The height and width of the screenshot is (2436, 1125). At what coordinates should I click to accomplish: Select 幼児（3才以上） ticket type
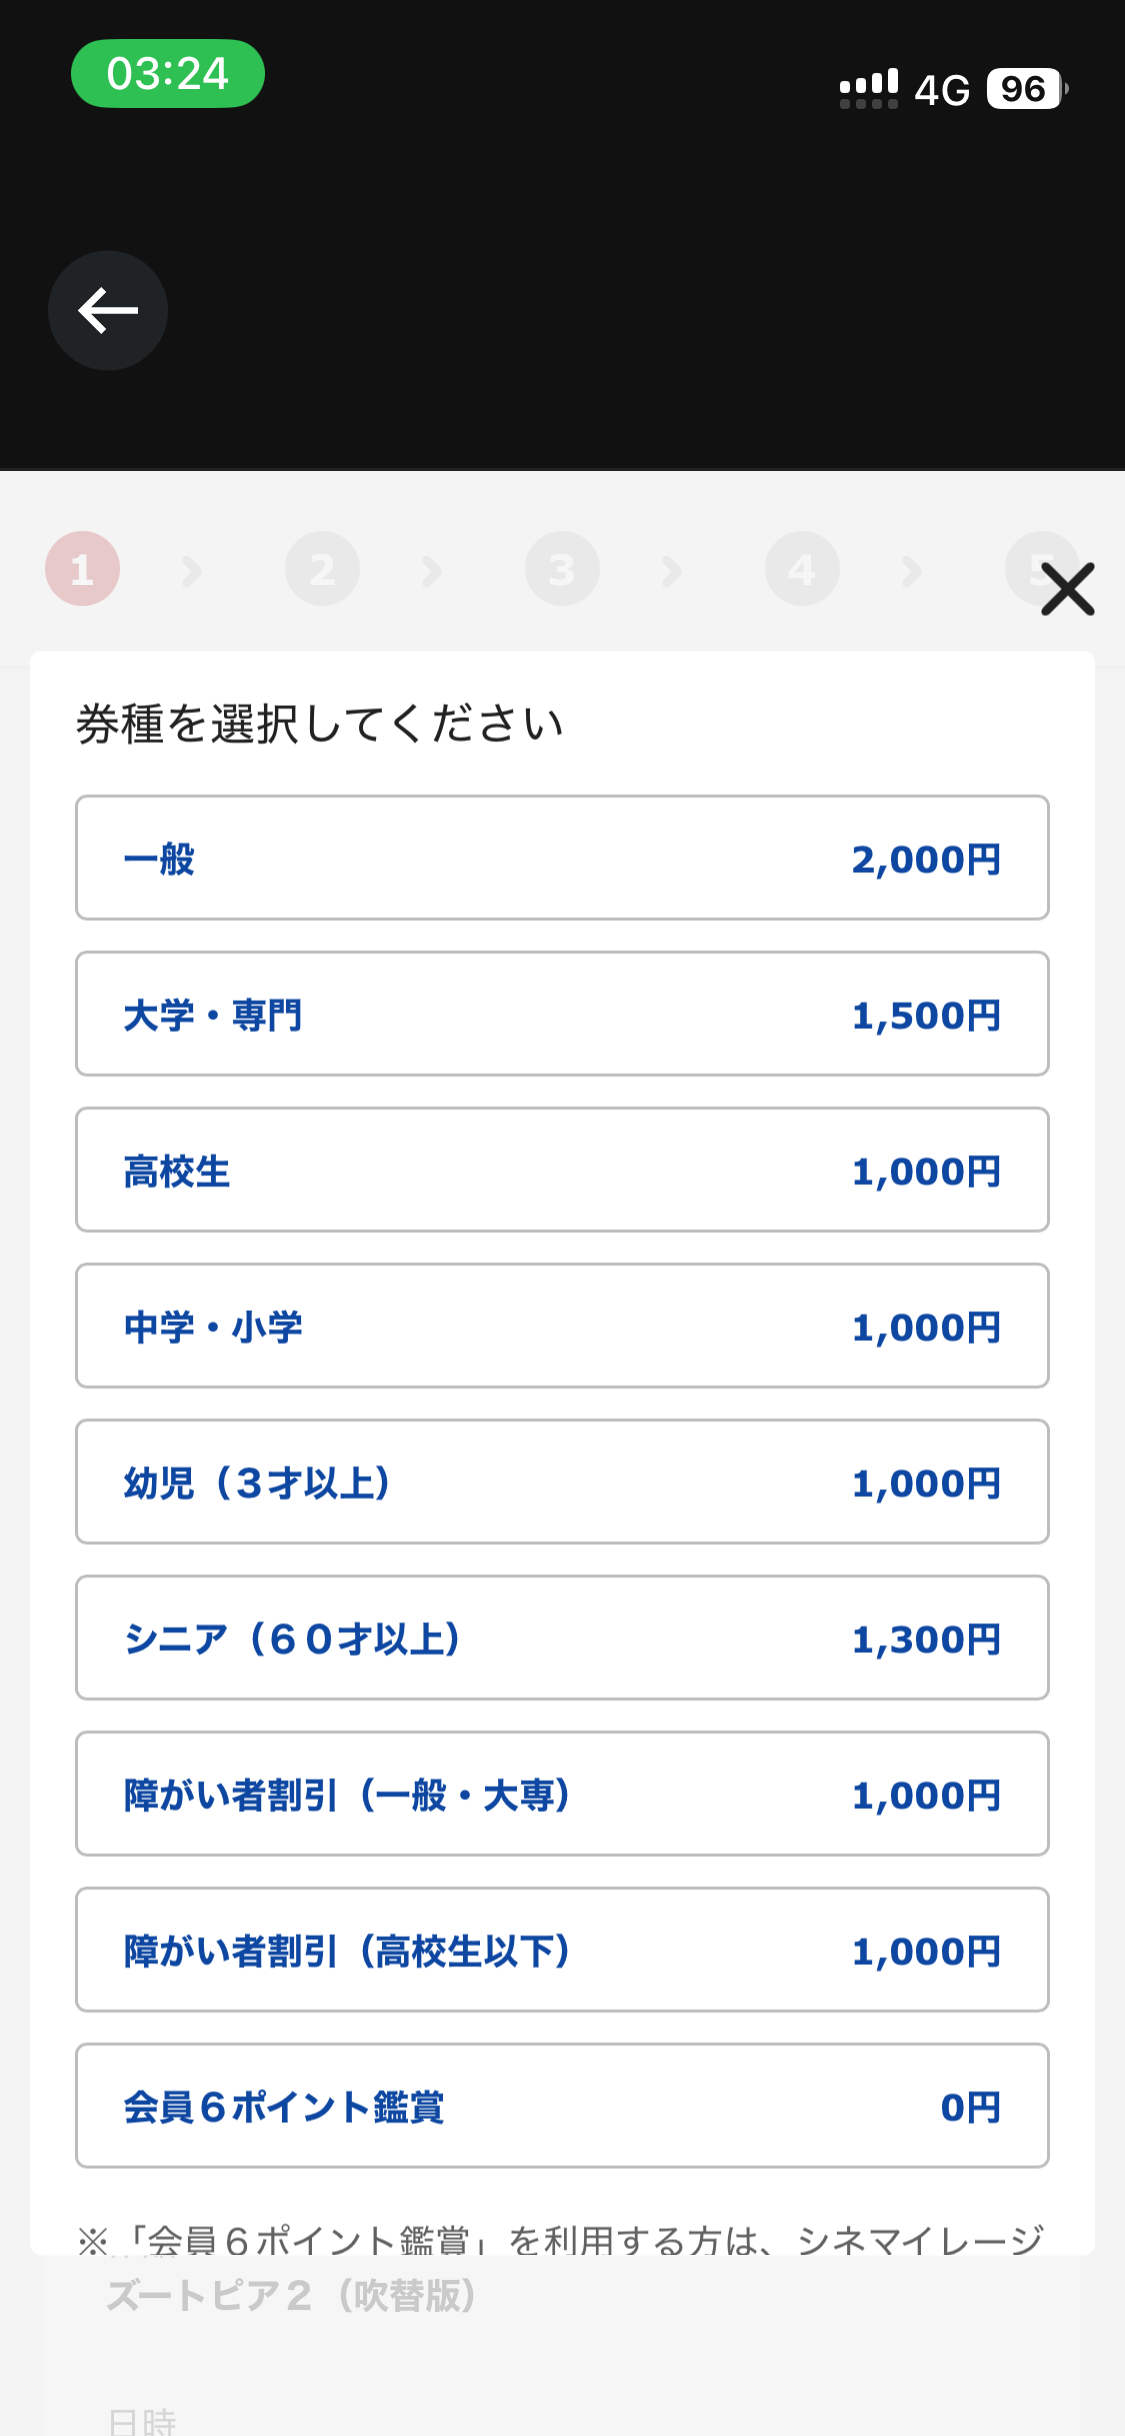[x=562, y=1482]
